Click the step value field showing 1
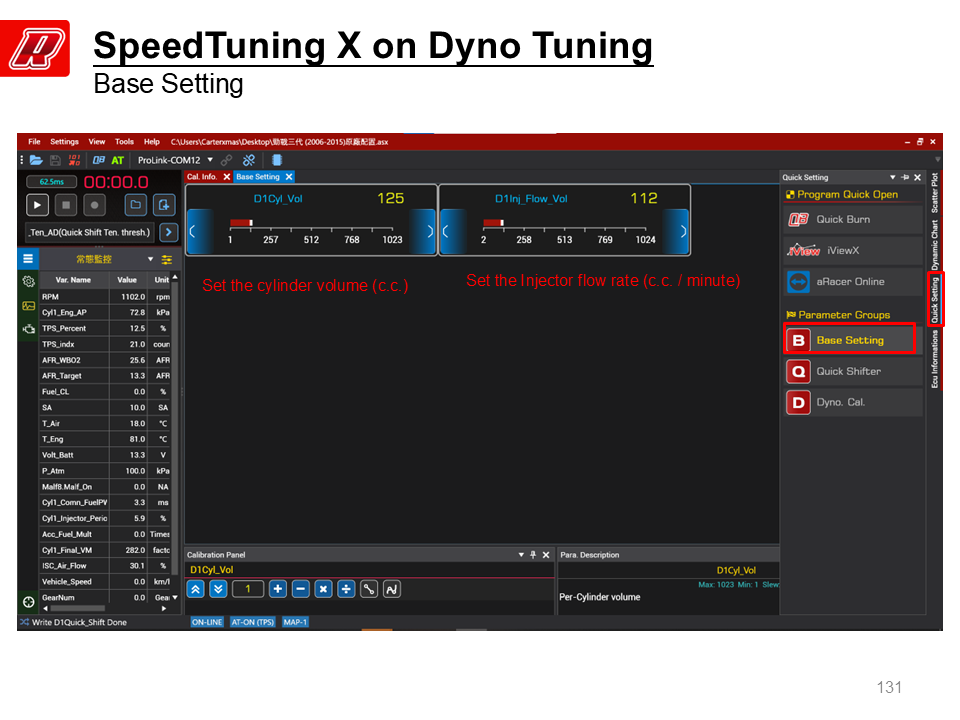The width and height of the screenshot is (960, 720). click(x=248, y=589)
